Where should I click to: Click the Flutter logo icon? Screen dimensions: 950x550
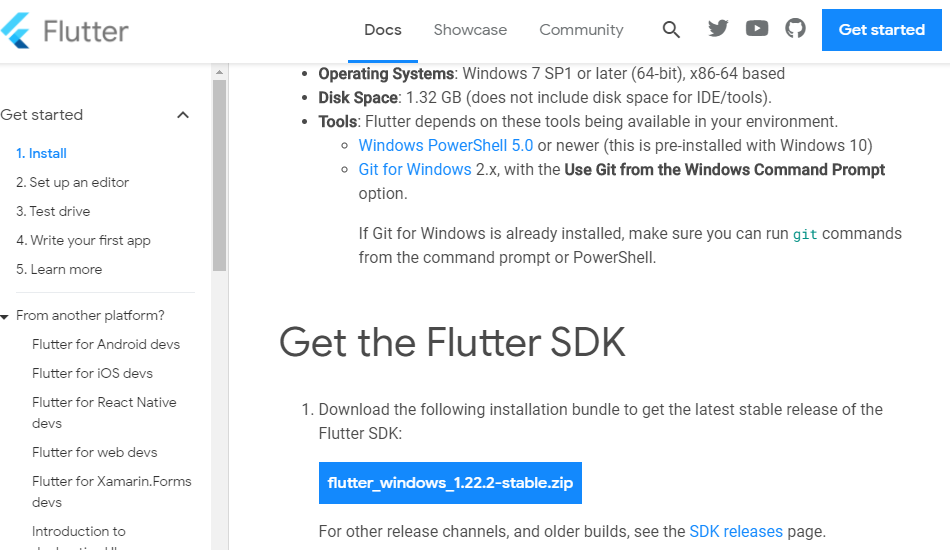15,30
